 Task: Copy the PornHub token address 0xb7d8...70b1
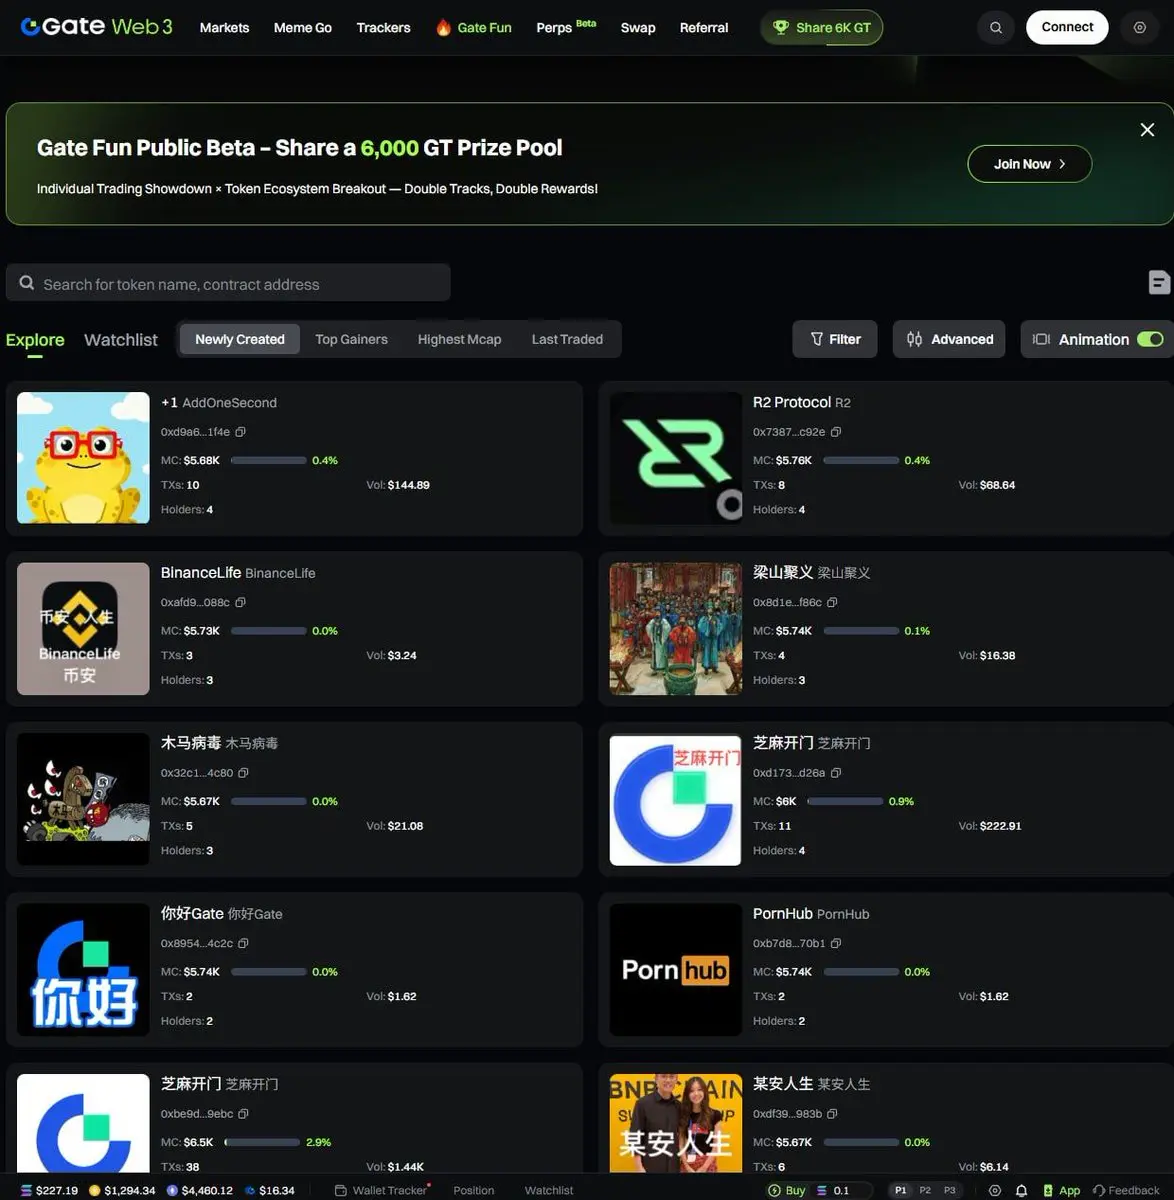836,944
